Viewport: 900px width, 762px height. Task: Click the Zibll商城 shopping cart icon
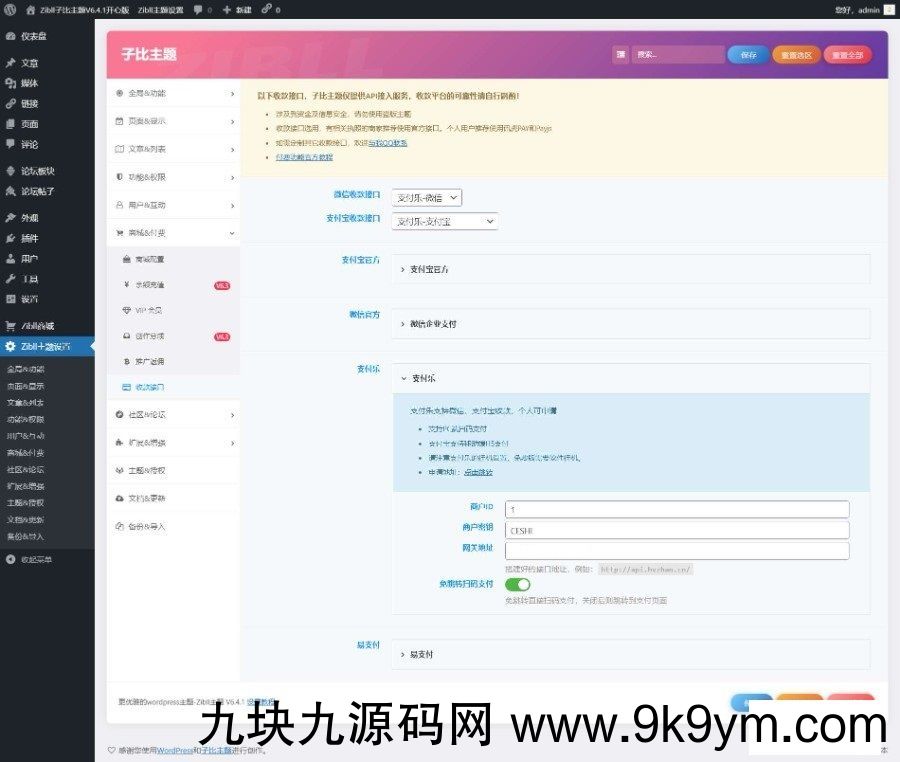click(10, 326)
